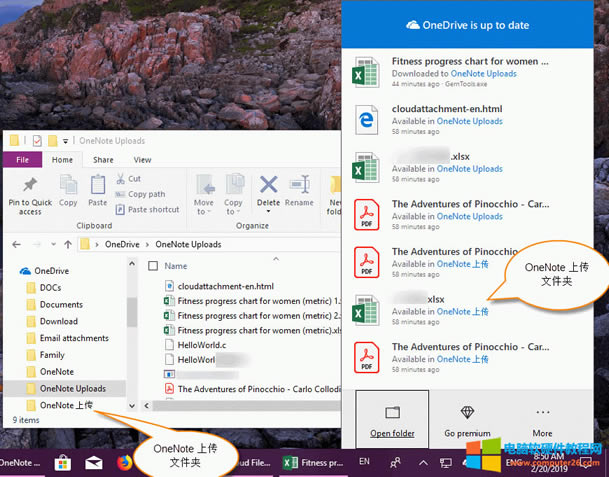Open Firefox from the taskbar
The height and width of the screenshot is (477, 609).
point(125,463)
